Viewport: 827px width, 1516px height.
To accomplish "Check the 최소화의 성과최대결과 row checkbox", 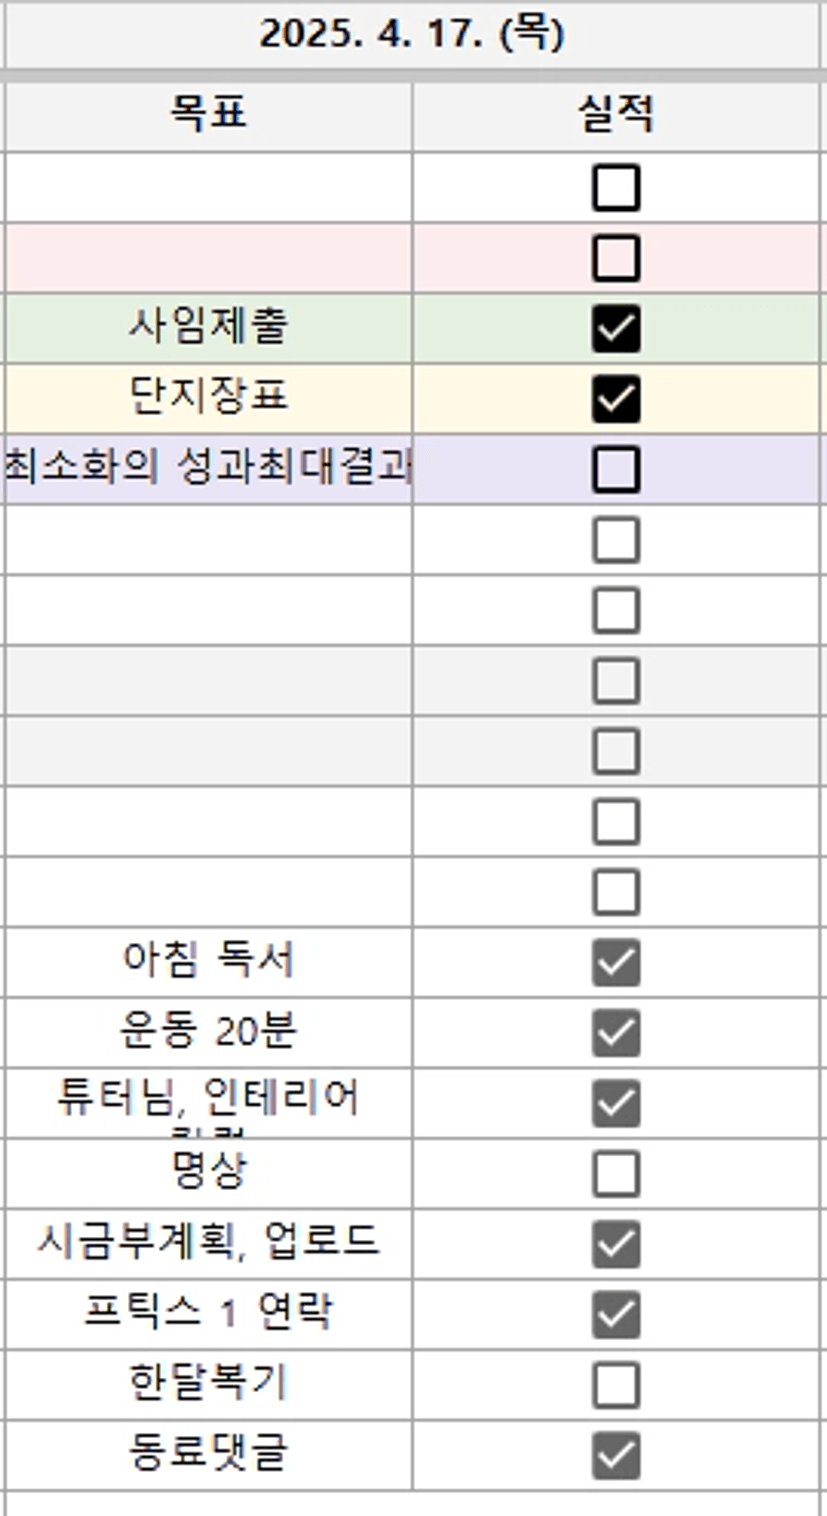I will 615,469.
